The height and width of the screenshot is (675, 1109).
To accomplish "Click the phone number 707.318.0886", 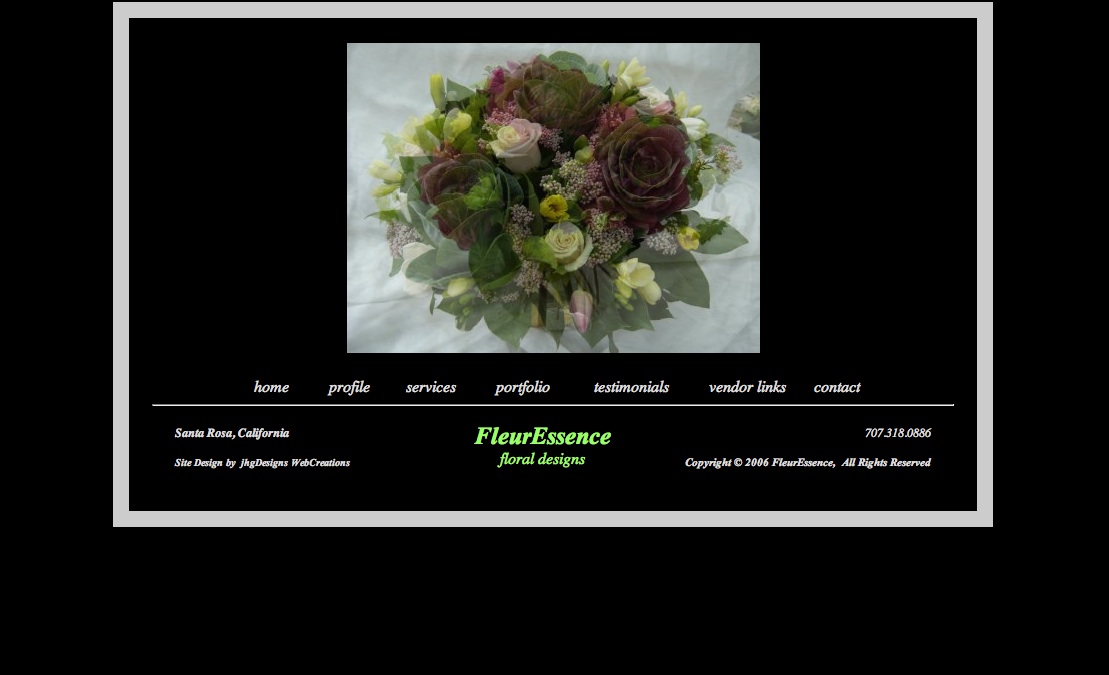I will [x=897, y=433].
